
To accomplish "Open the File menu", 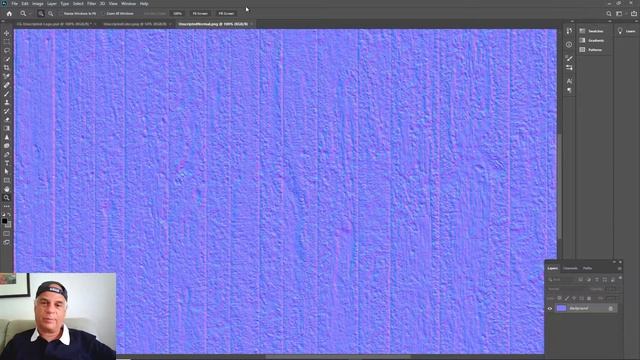I will pos(14,4).
